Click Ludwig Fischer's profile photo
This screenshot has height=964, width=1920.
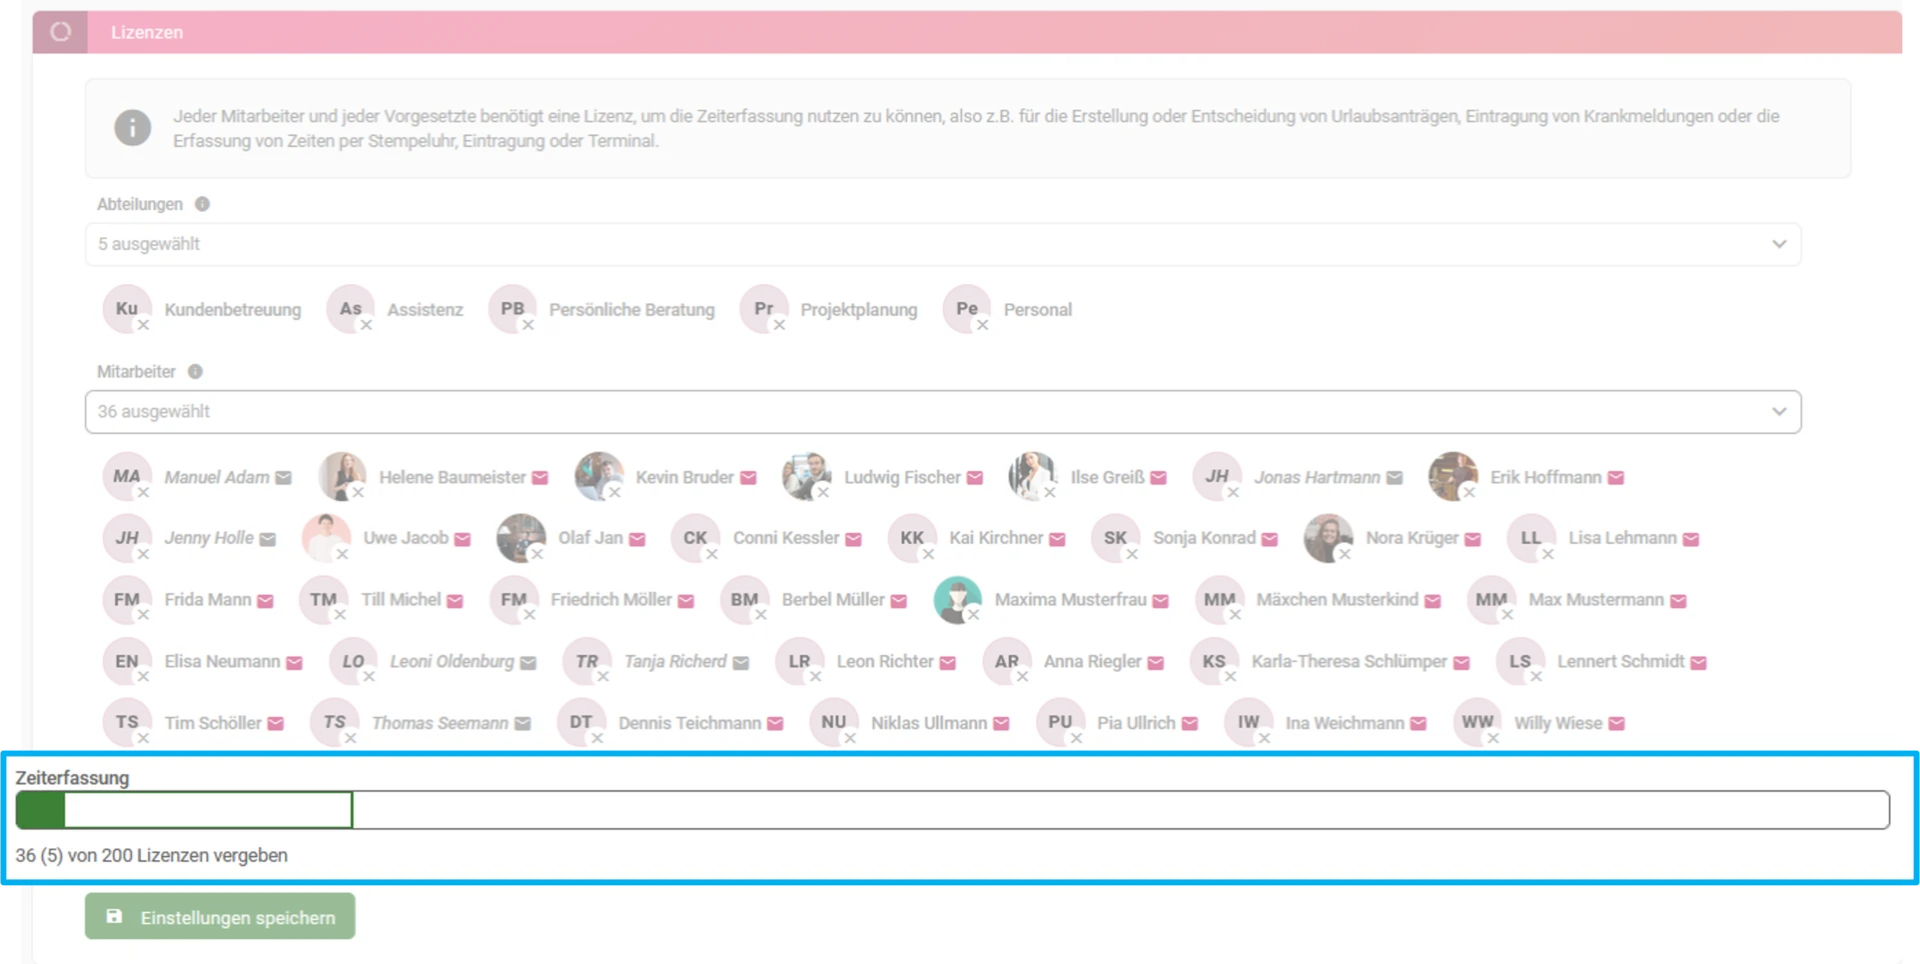(807, 476)
